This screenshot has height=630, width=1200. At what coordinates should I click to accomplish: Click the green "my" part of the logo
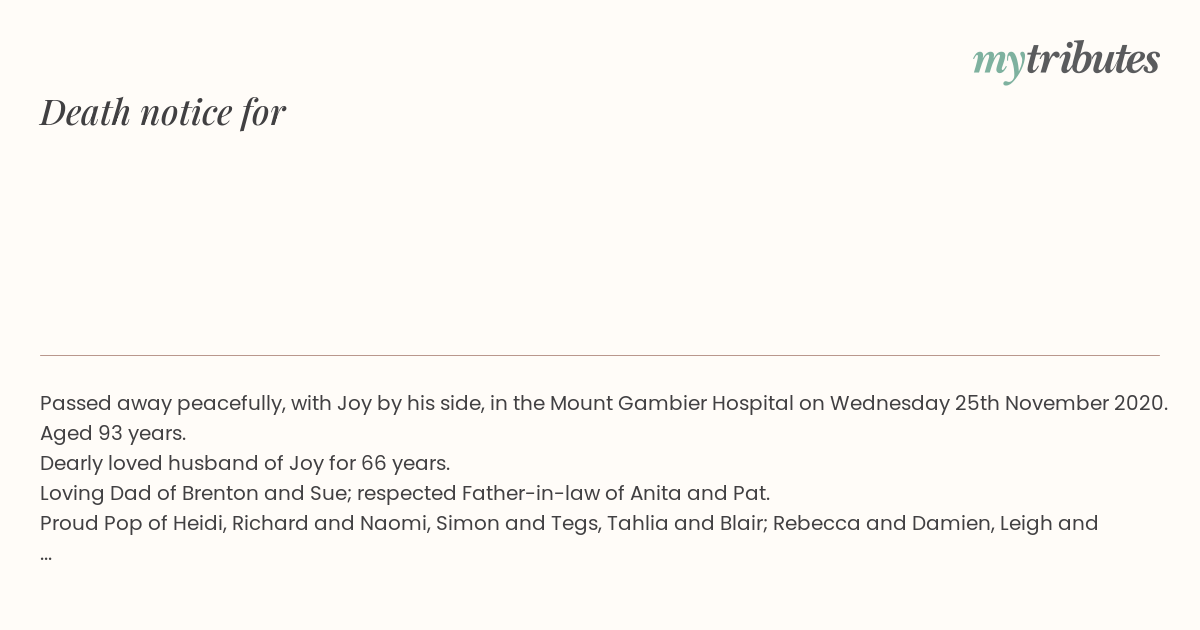coord(998,61)
